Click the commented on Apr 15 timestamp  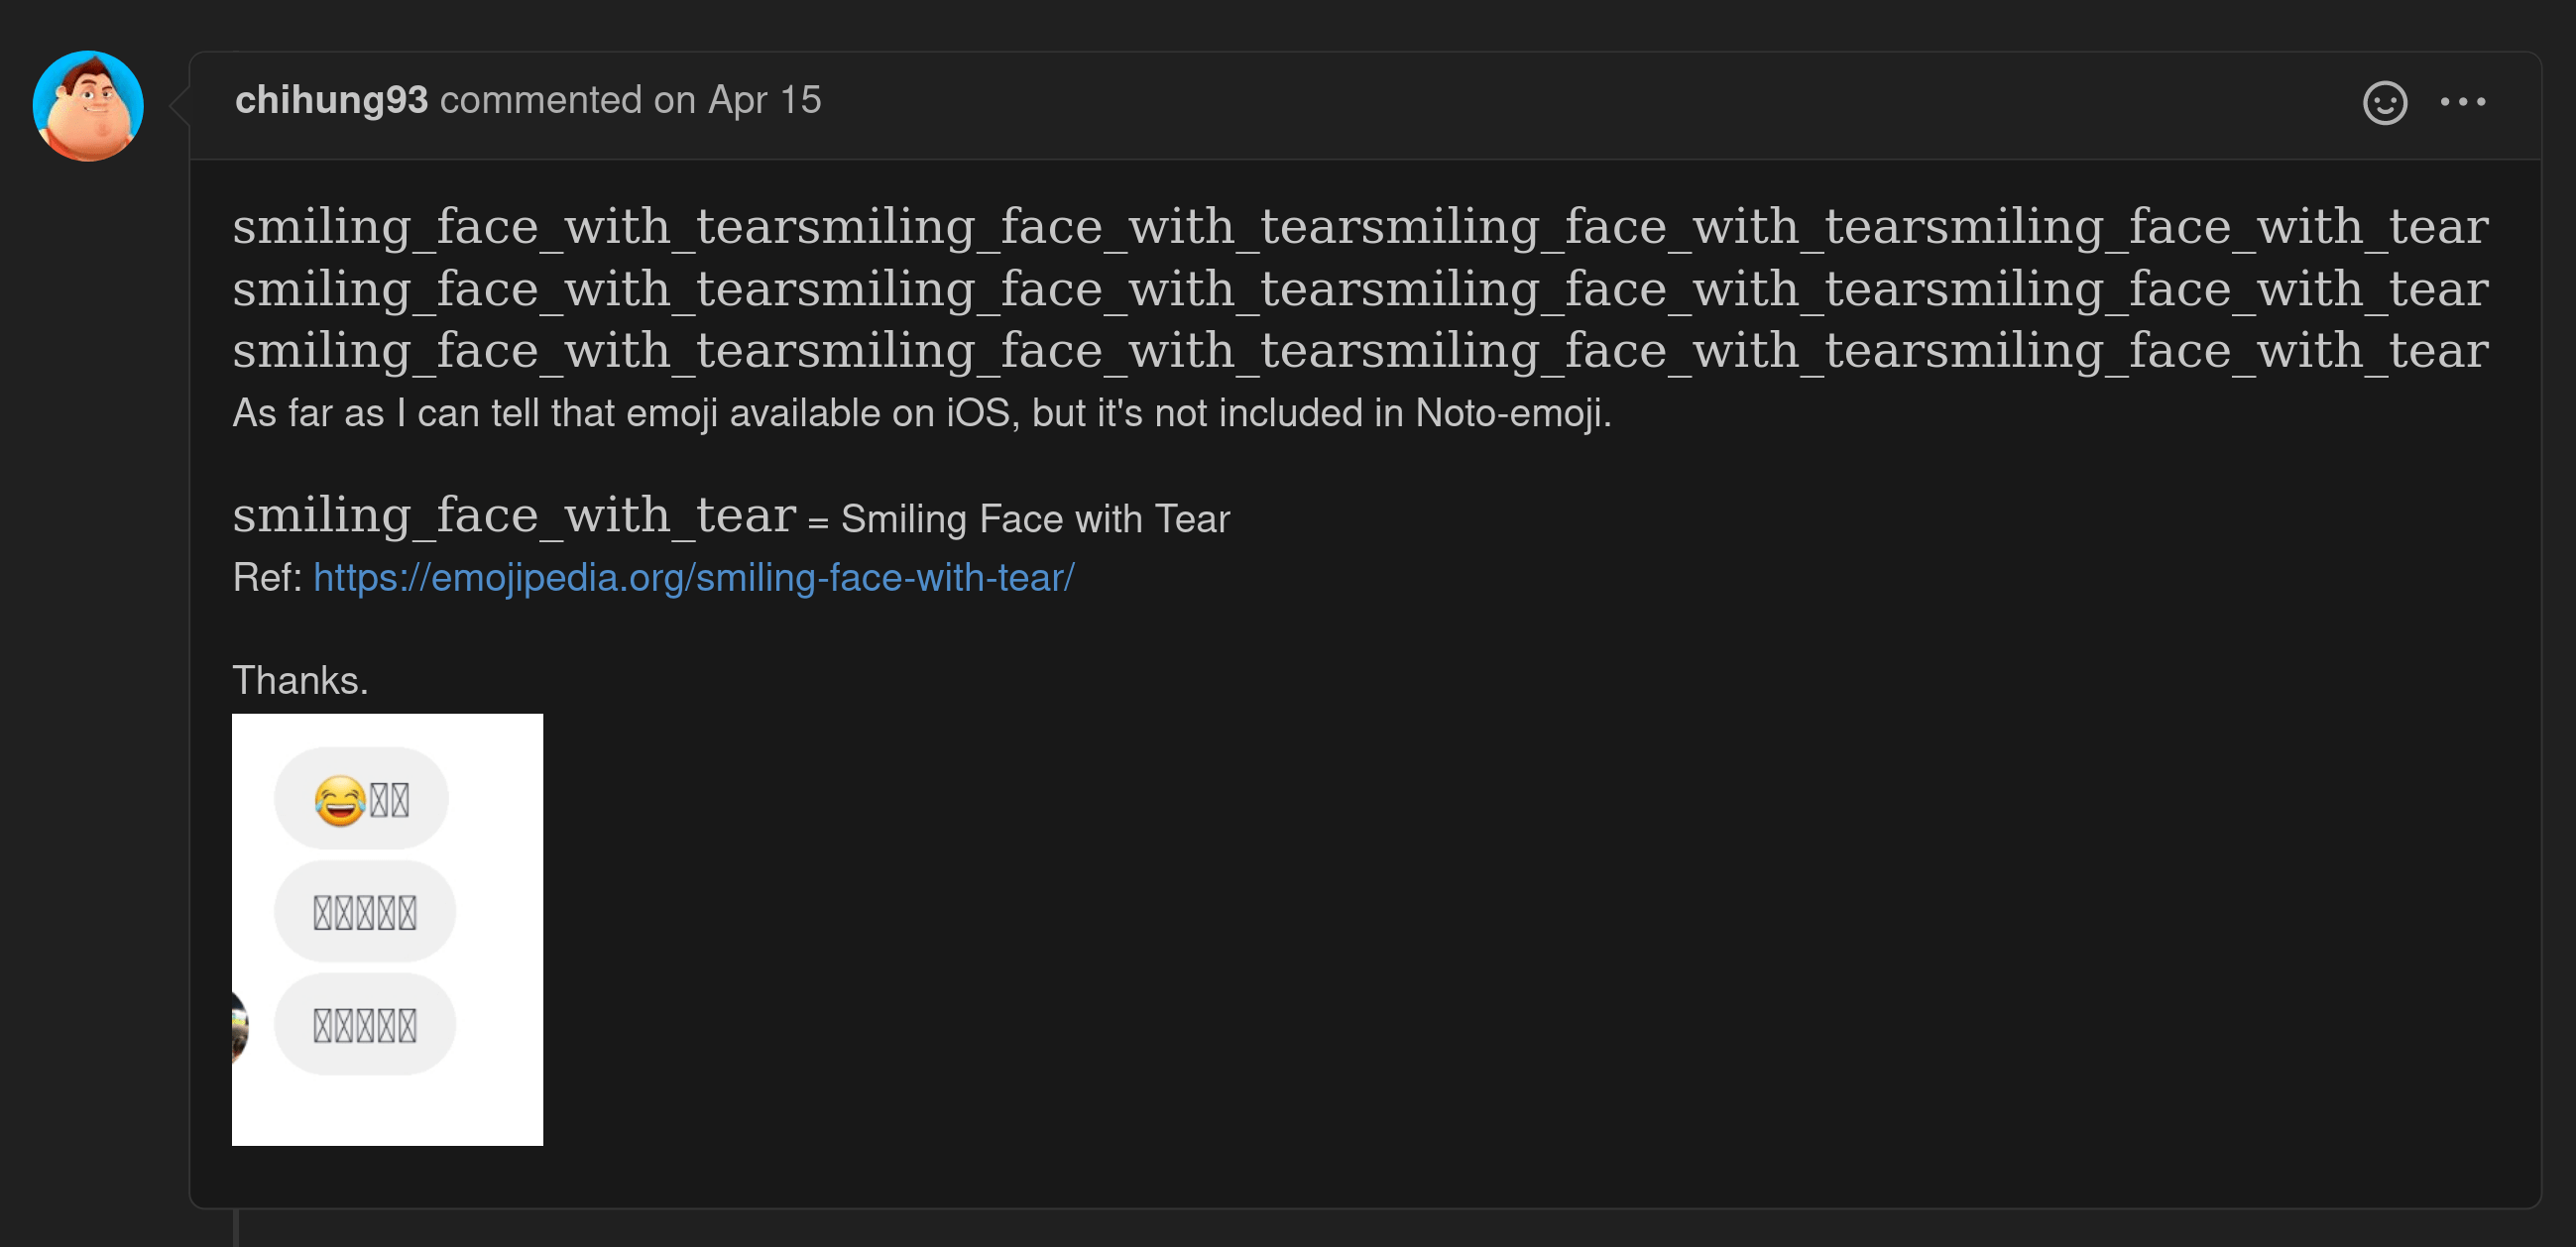(x=630, y=99)
